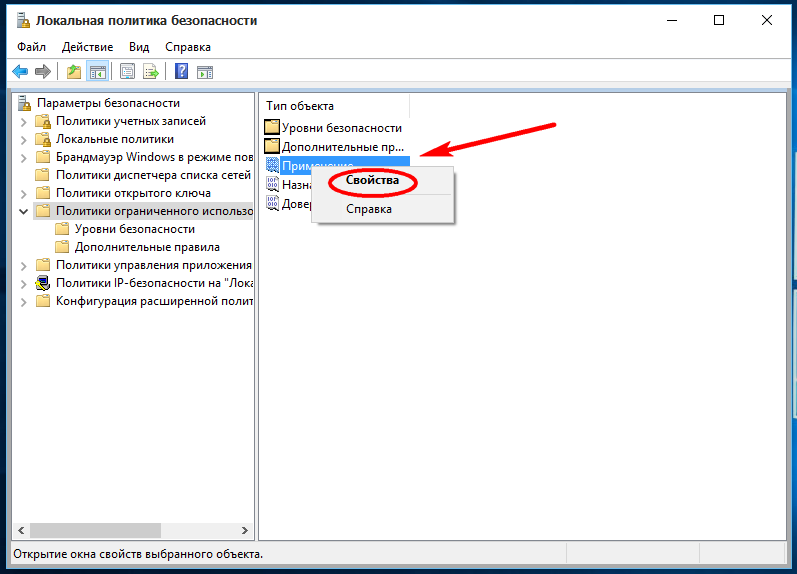Click the export list toolbar icon
The height and width of the screenshot is (574, 797).
pyautogui.click(x=151, y=72)
